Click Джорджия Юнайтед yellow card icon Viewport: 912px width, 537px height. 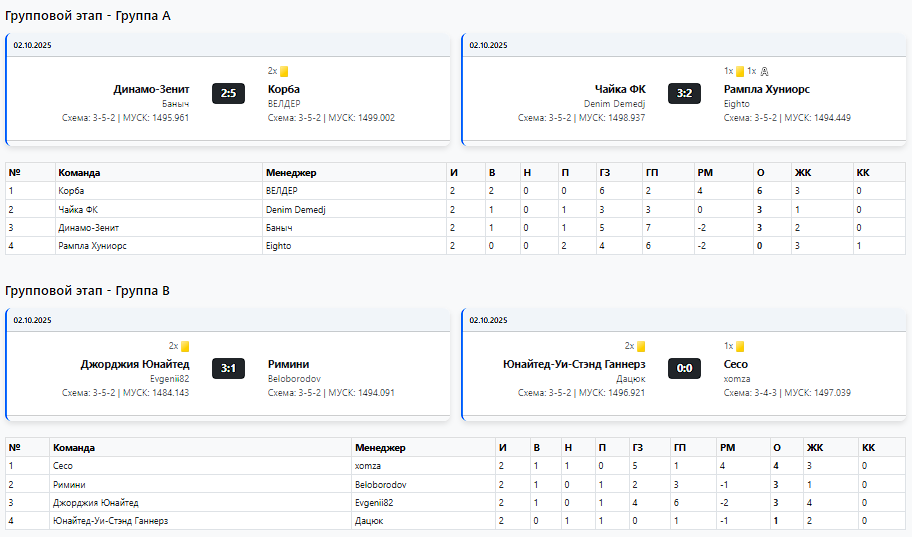[185, 347]
